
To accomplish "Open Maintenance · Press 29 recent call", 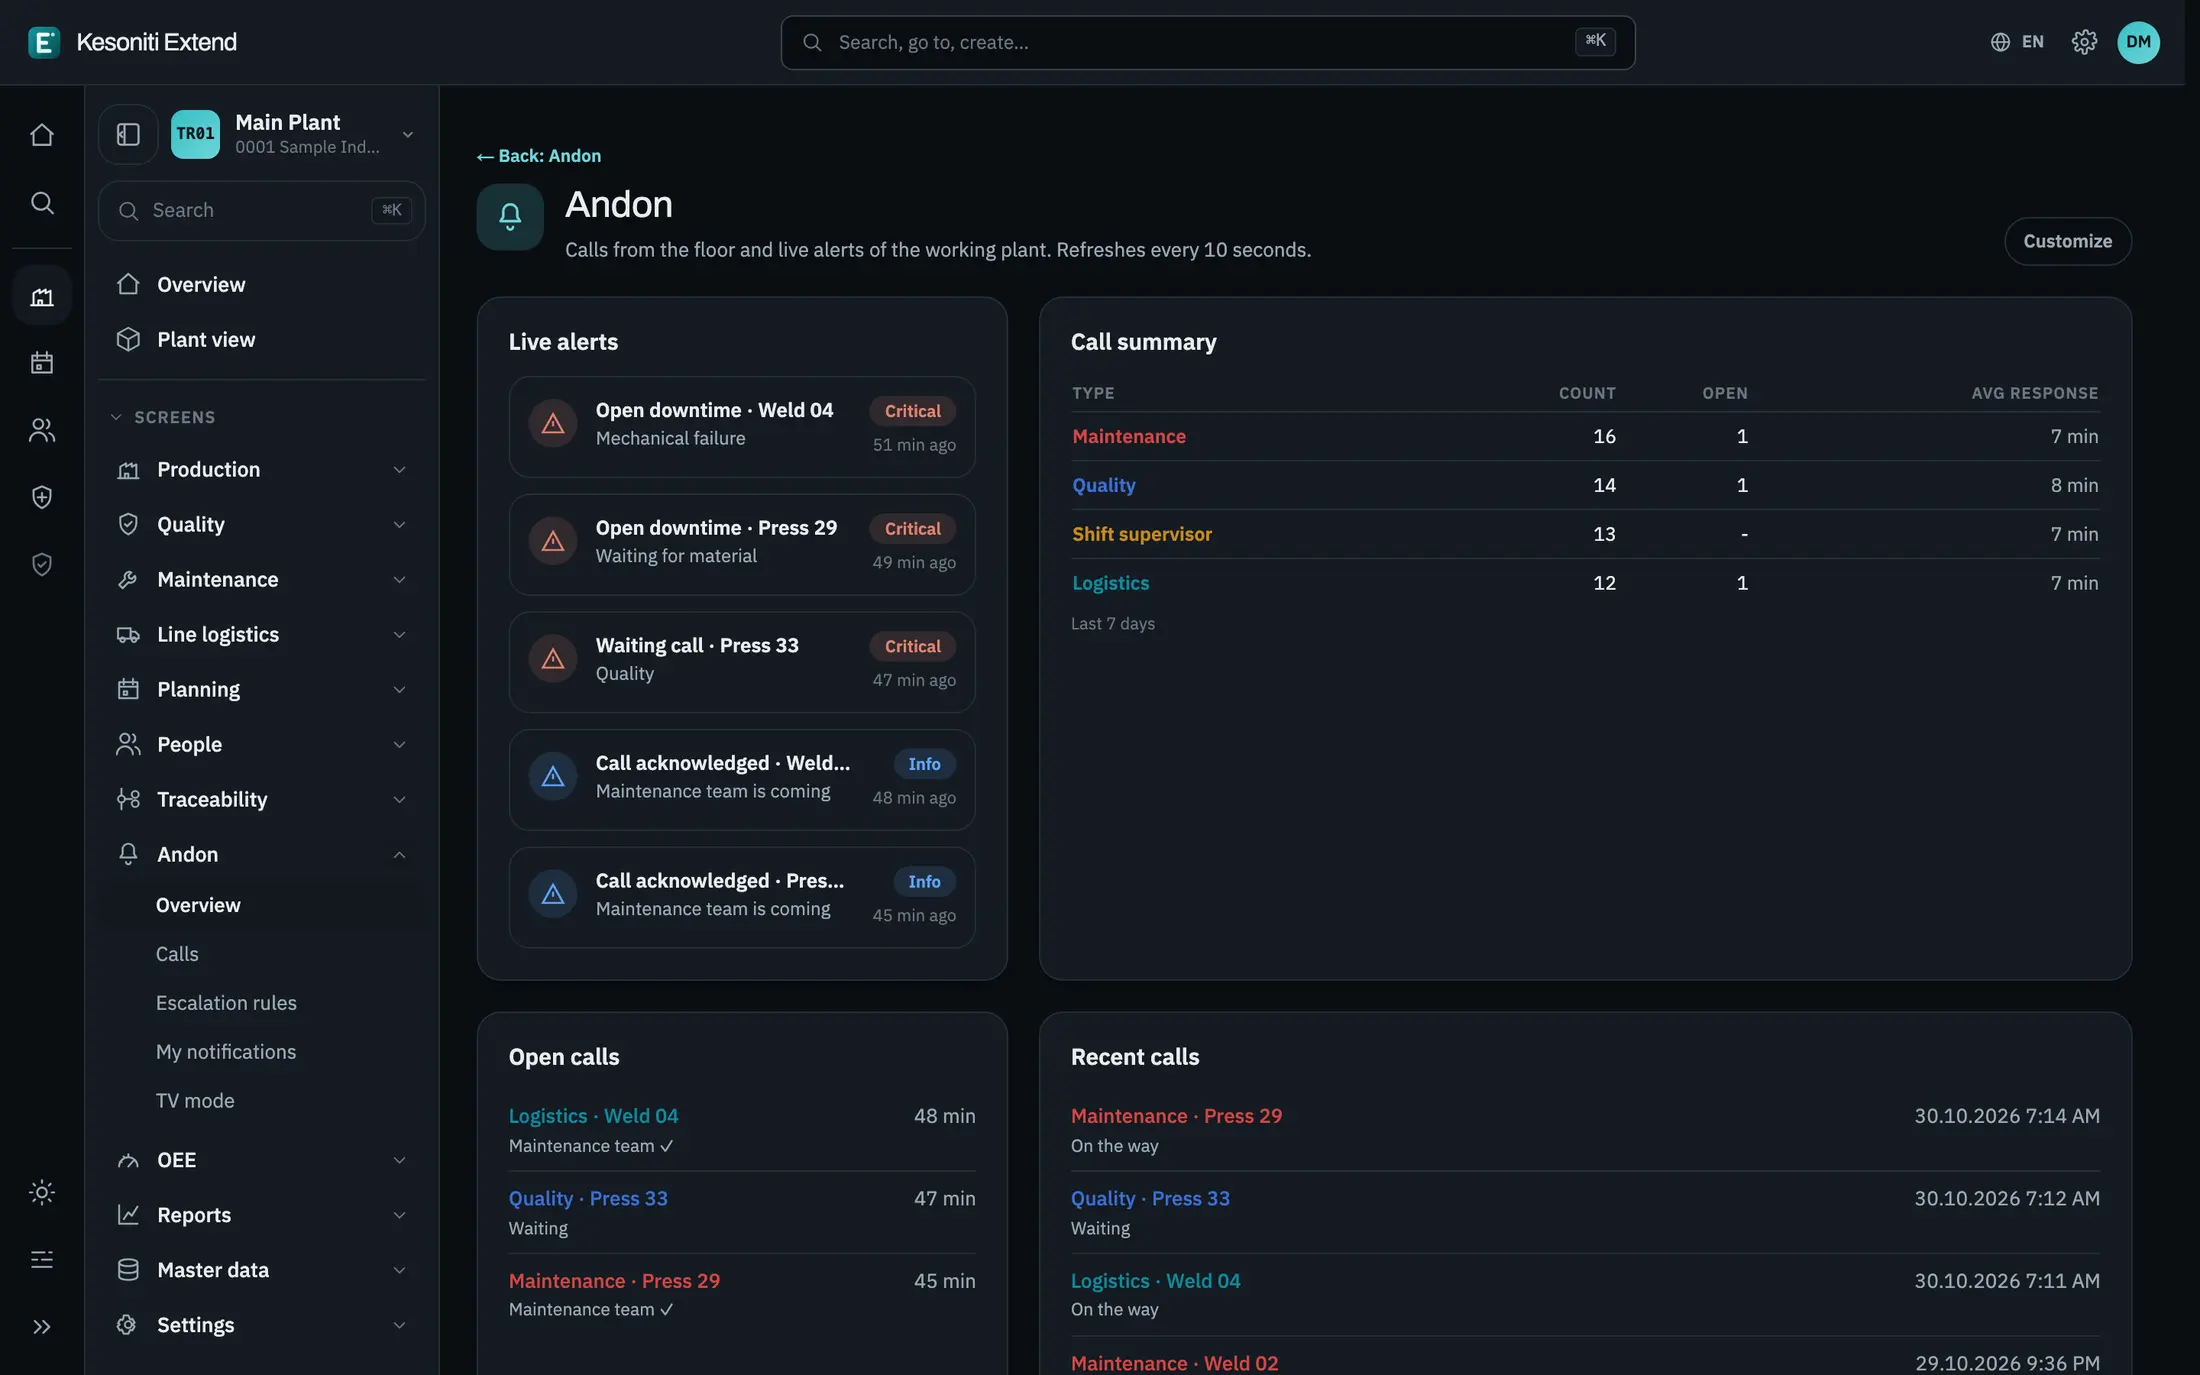I will click(x=1585, y=1130).
